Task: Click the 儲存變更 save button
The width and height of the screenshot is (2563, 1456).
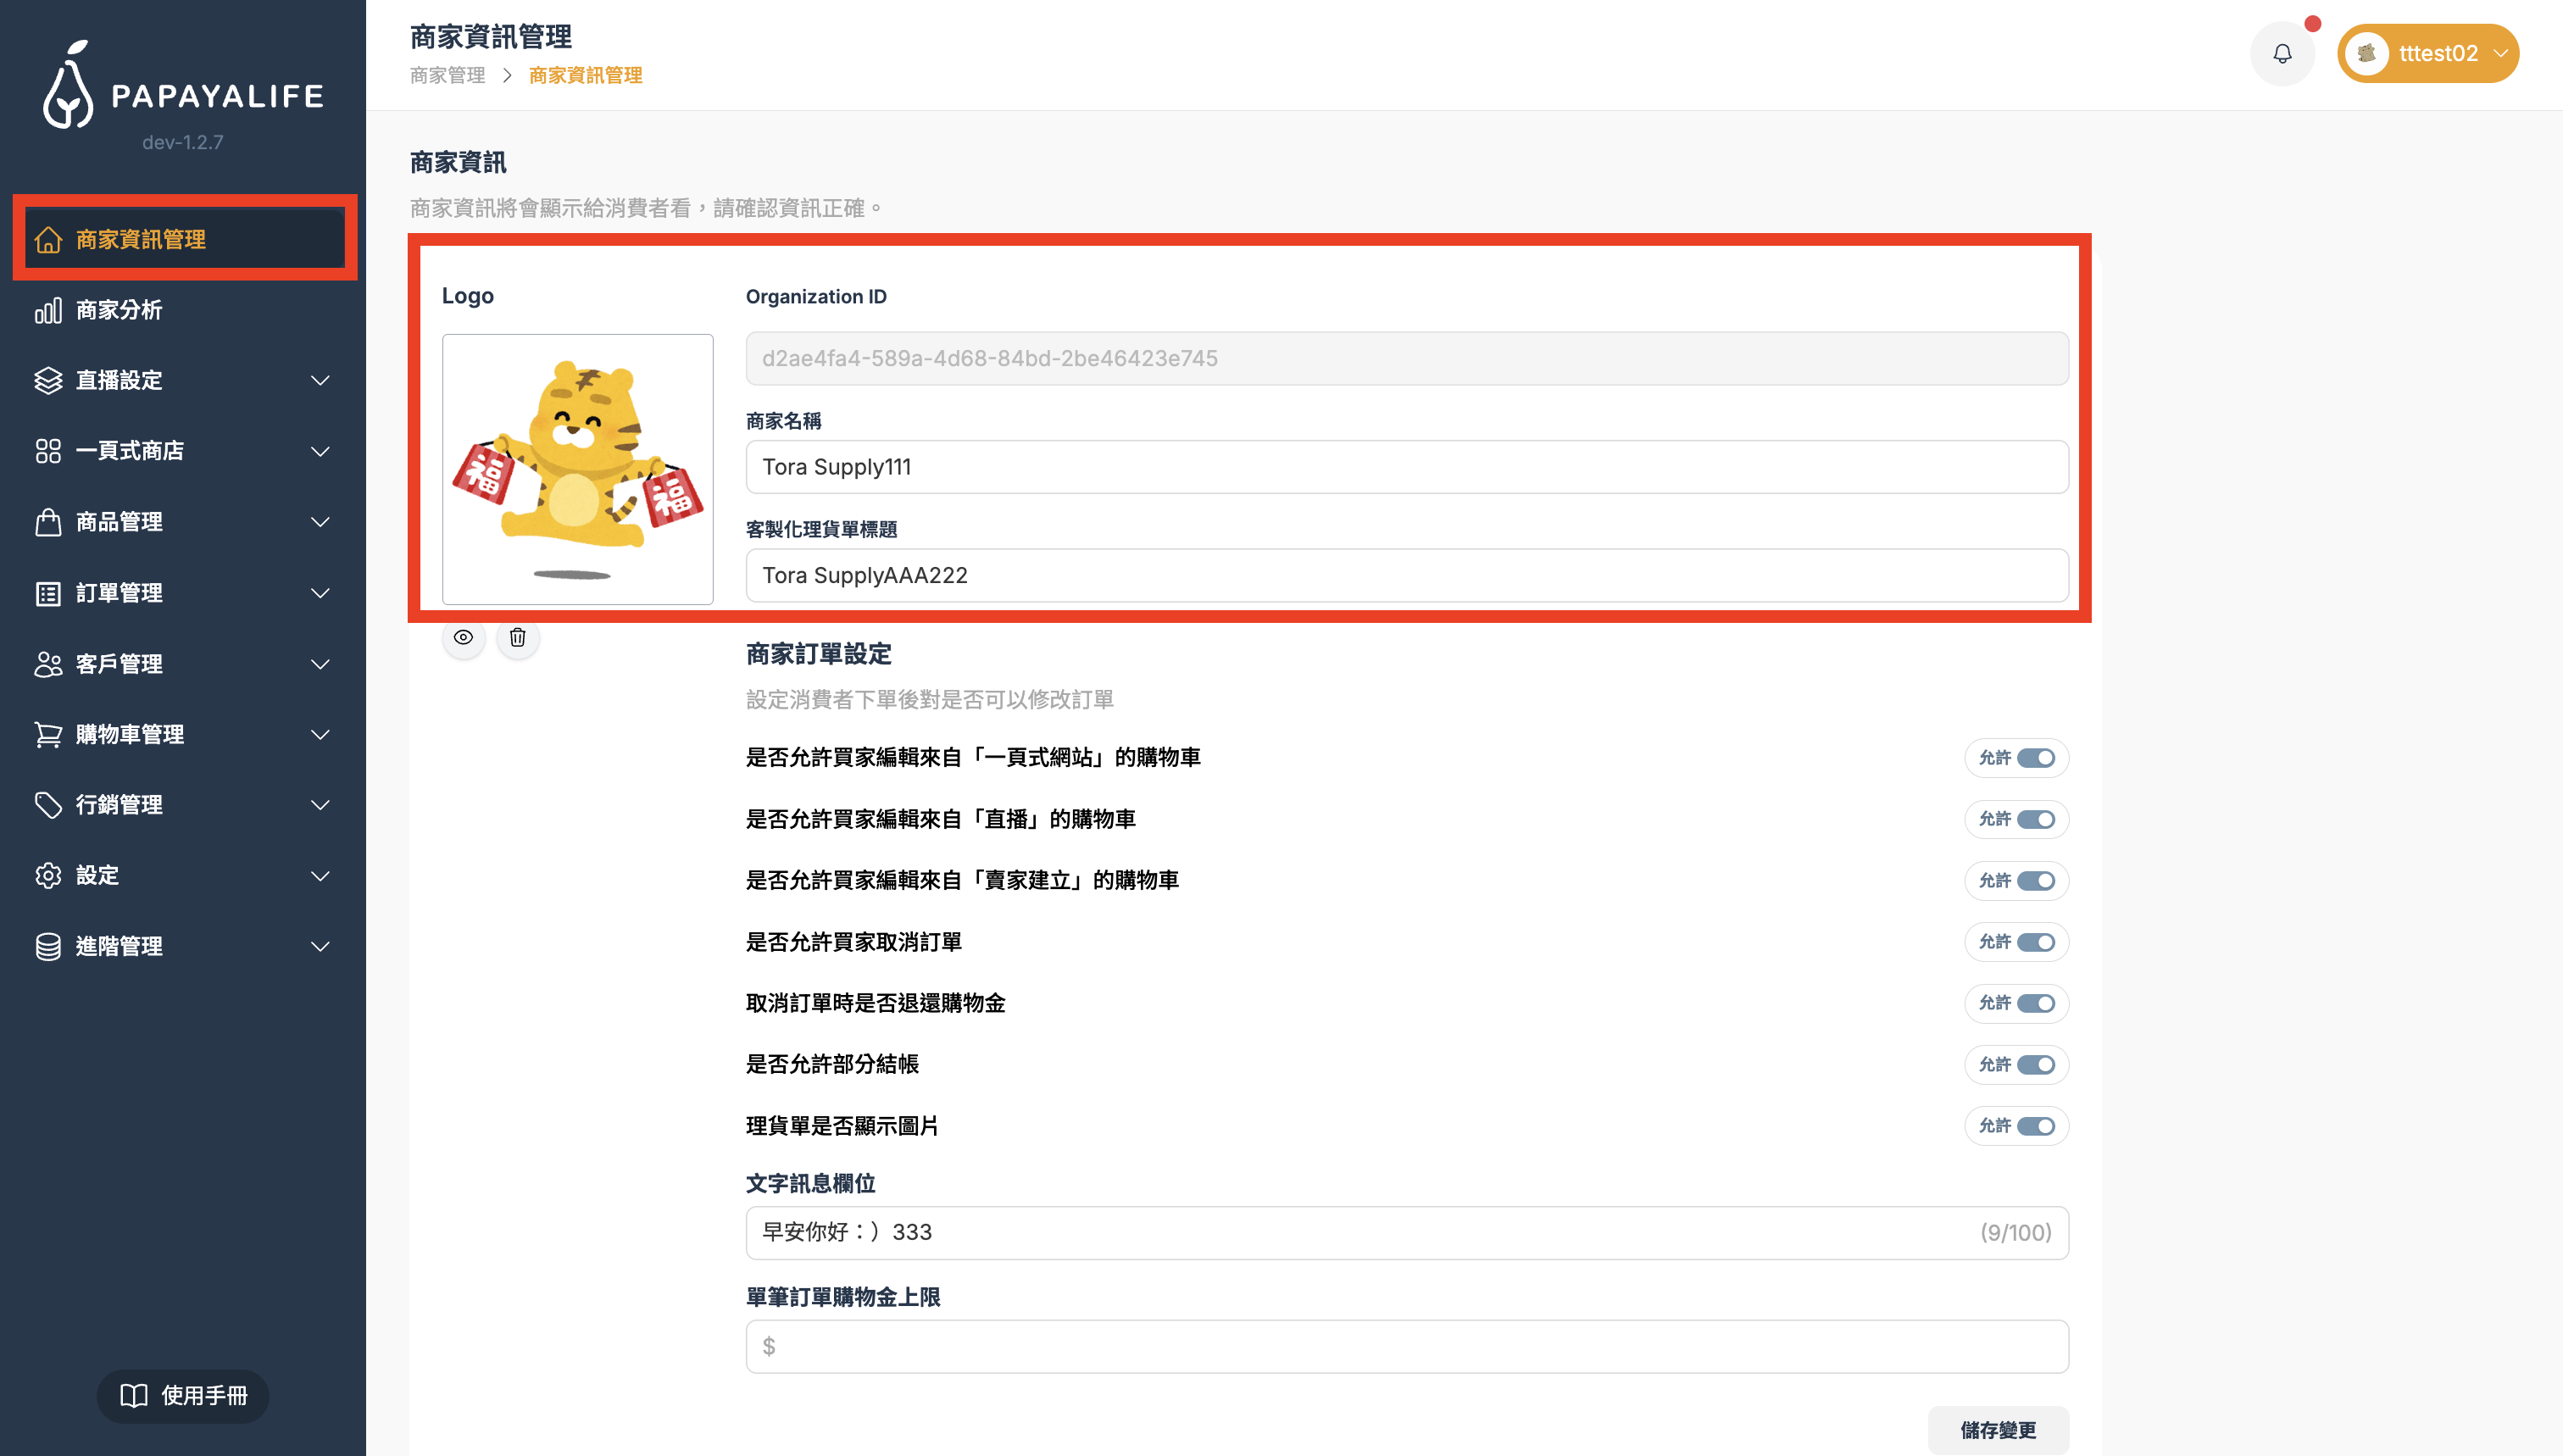Action: click(1999, 1430)
